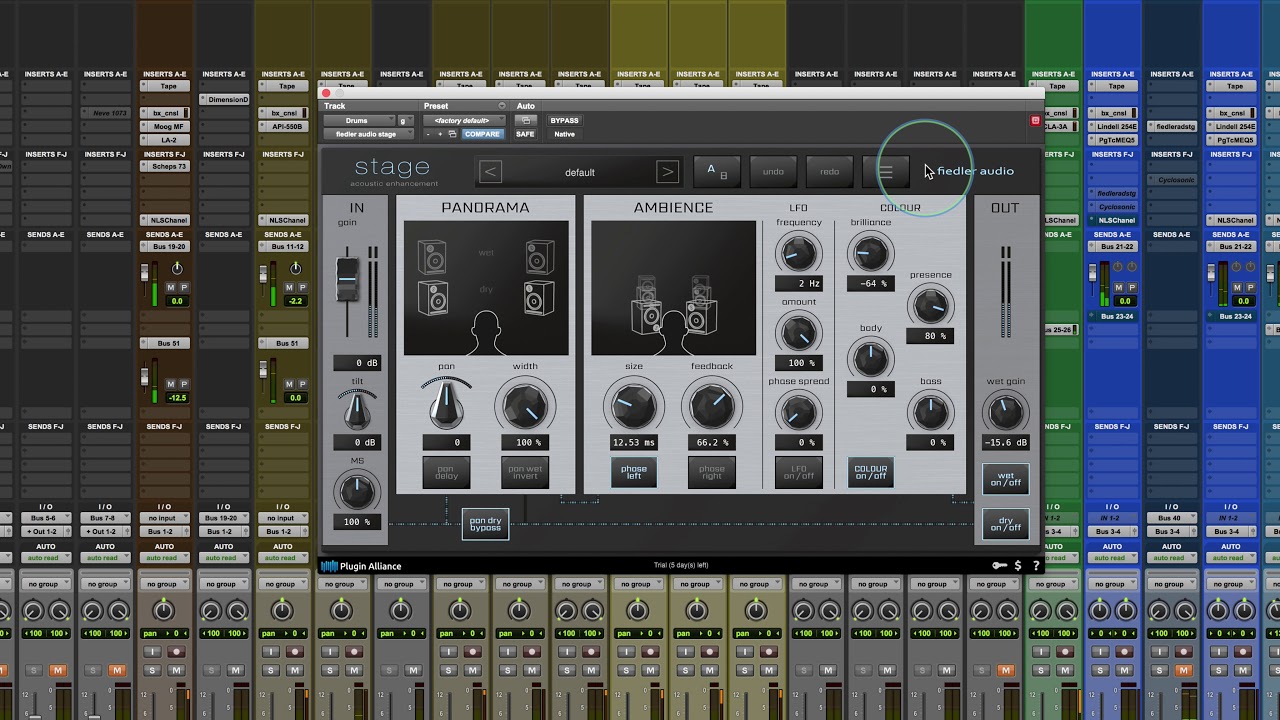Screen dimensions: 1280x720
Task: Toggle the phase left button
Action: pyautogui.click(x=634, y=472)
